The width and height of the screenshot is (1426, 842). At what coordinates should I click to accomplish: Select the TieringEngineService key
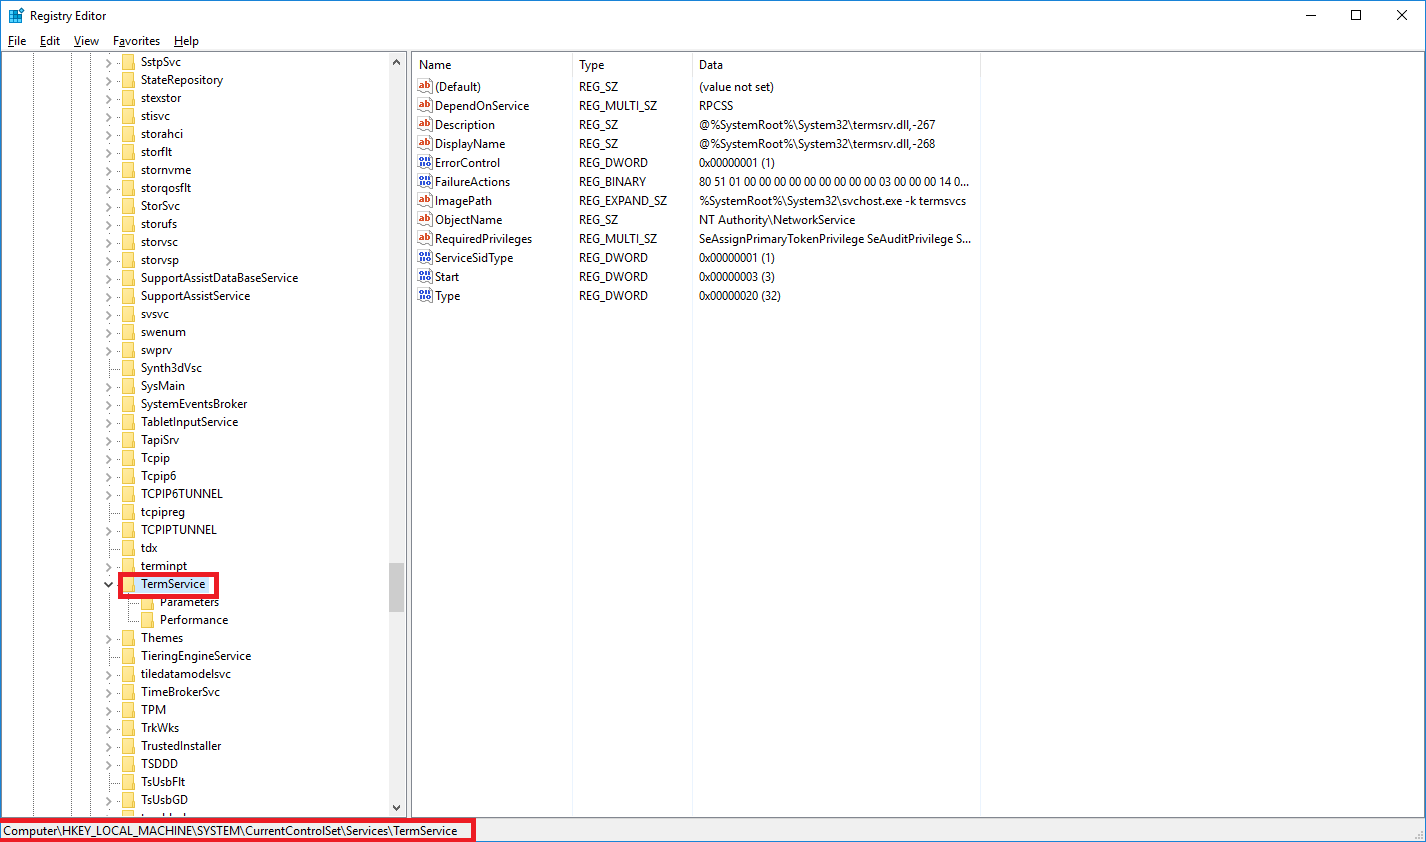196,656
